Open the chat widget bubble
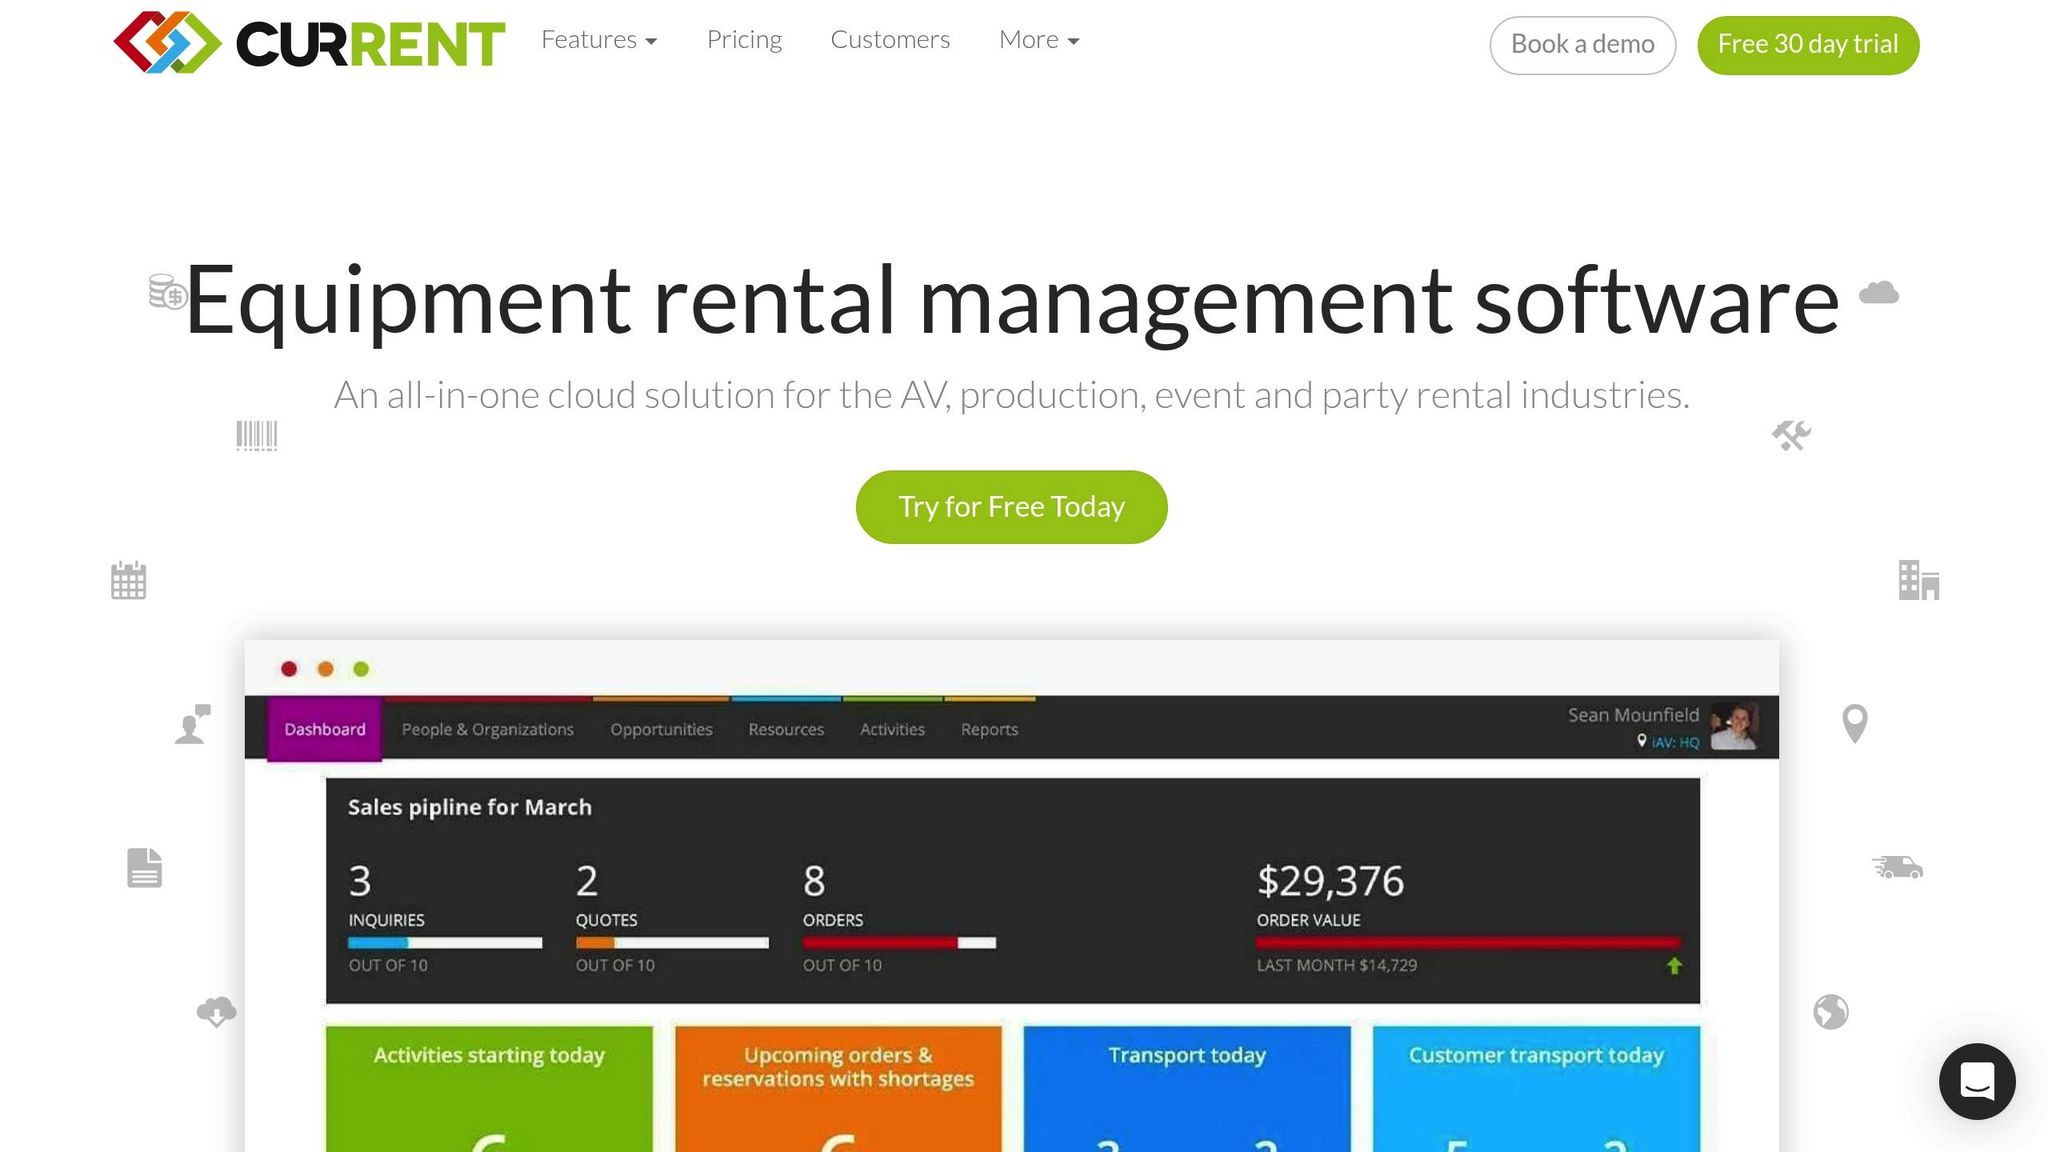2048x1152 pixels. point(1977,1081)
